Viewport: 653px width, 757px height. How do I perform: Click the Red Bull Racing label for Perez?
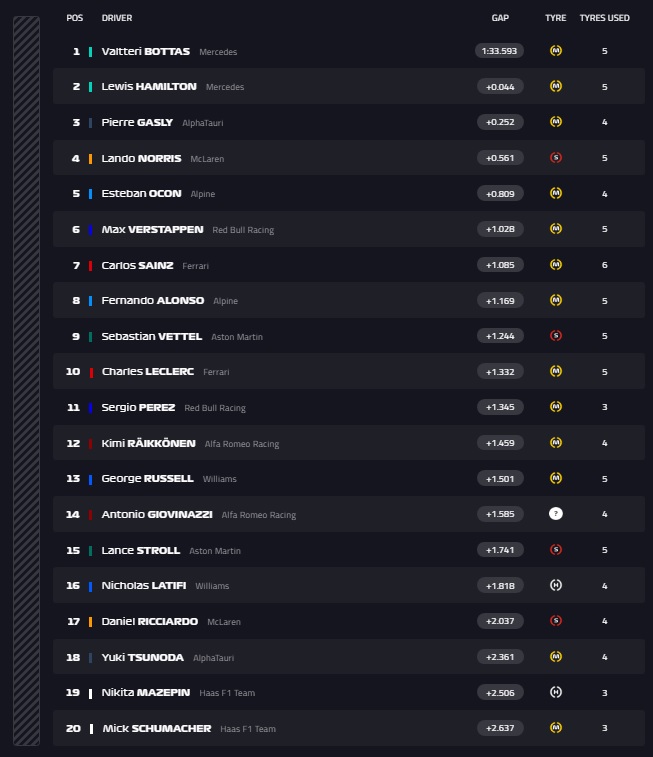(x=215, y=408)
